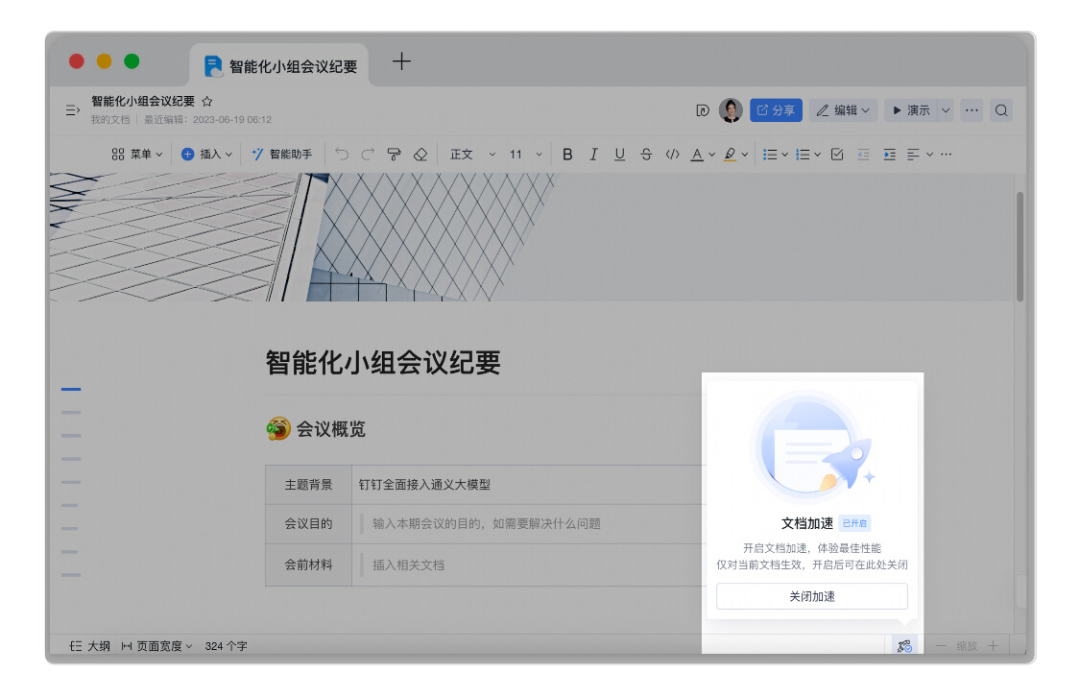Viewport: 1080px width, 697px height.
Task: Click the format painter icon
Action: pyautogui.click(x=394, y=154)
